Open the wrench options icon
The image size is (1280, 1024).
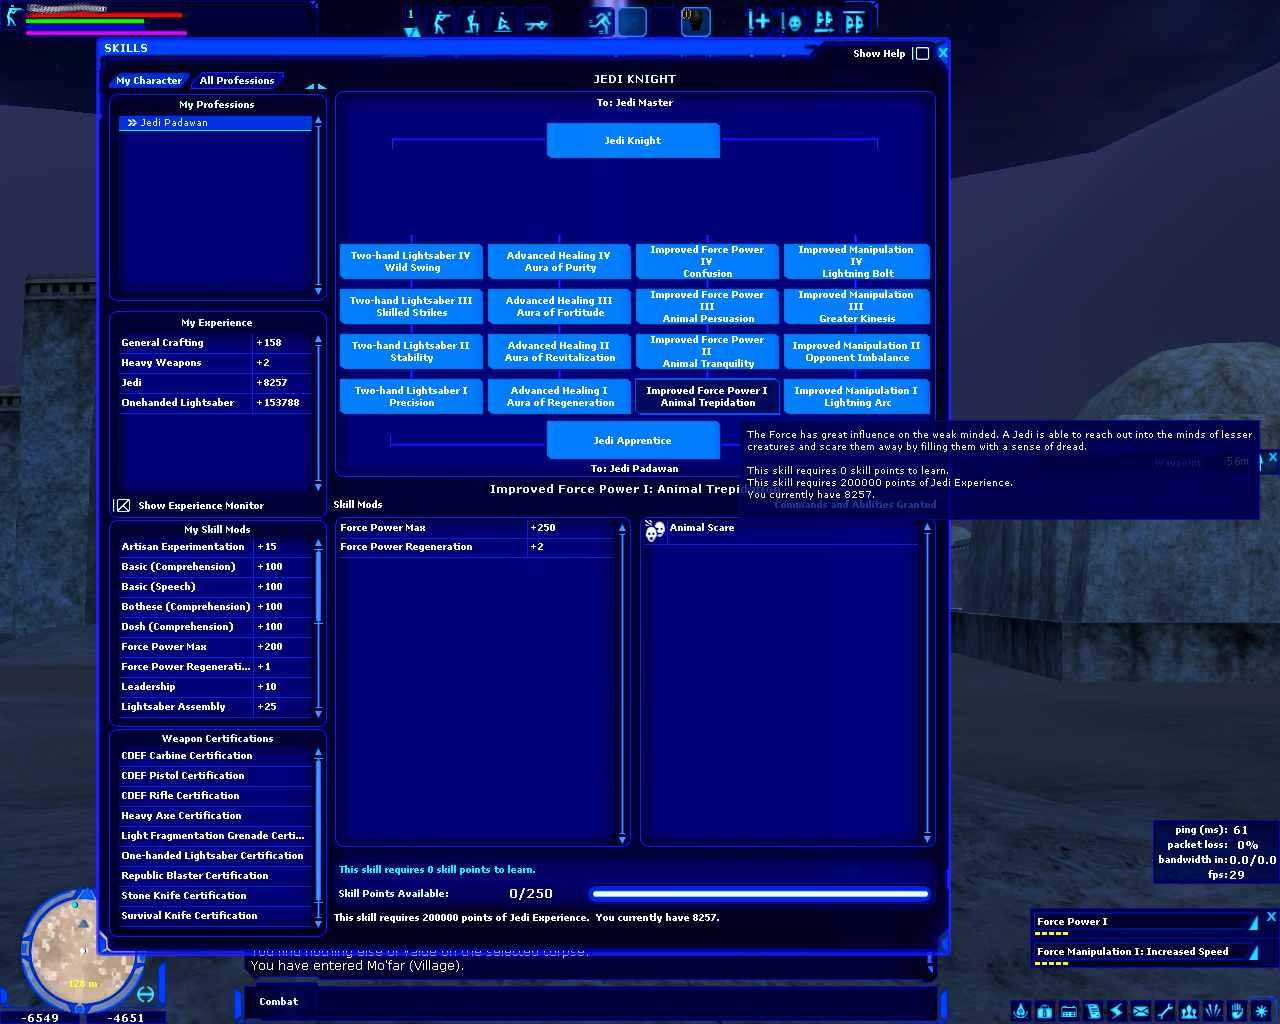pos(1164,1011)
